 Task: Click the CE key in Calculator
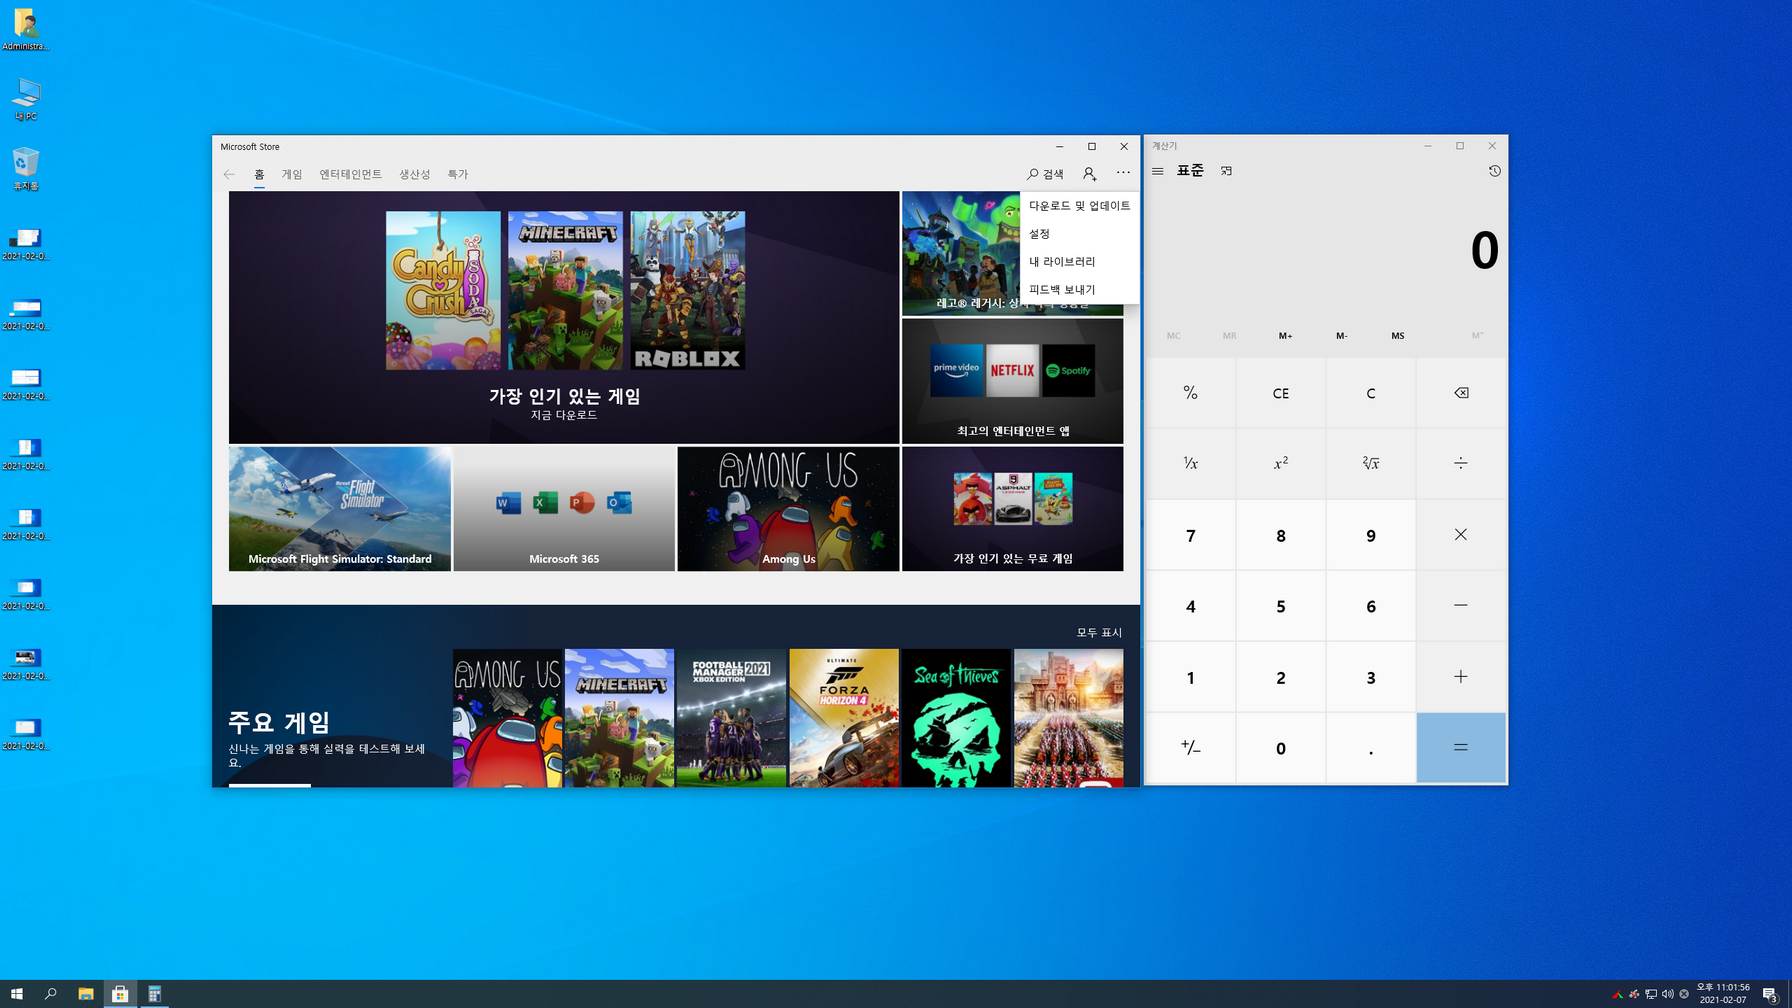pos(1281,393)
